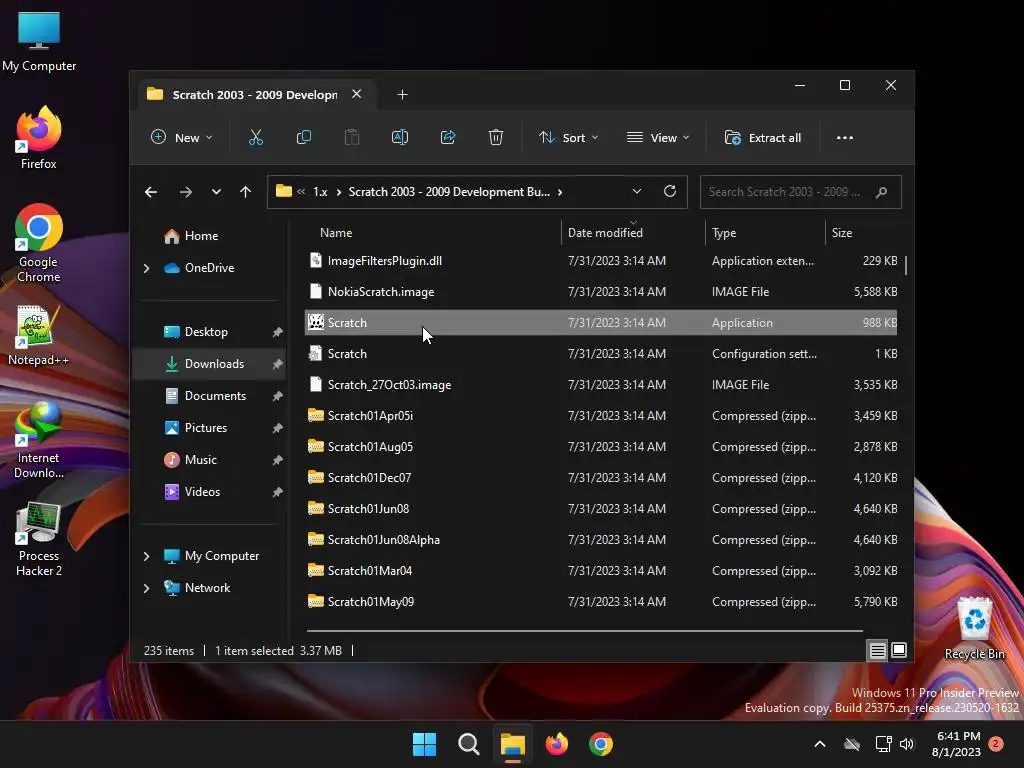Open the See more ellipsis menu

tap(845, 138)
